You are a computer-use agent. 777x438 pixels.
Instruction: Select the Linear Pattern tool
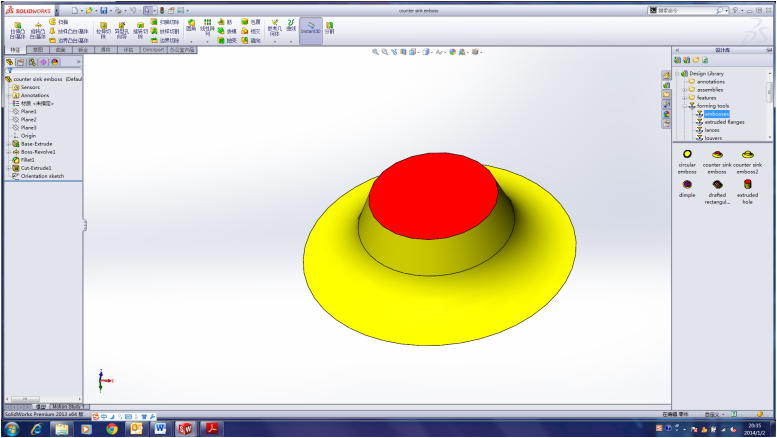click(x=207, y=27)
